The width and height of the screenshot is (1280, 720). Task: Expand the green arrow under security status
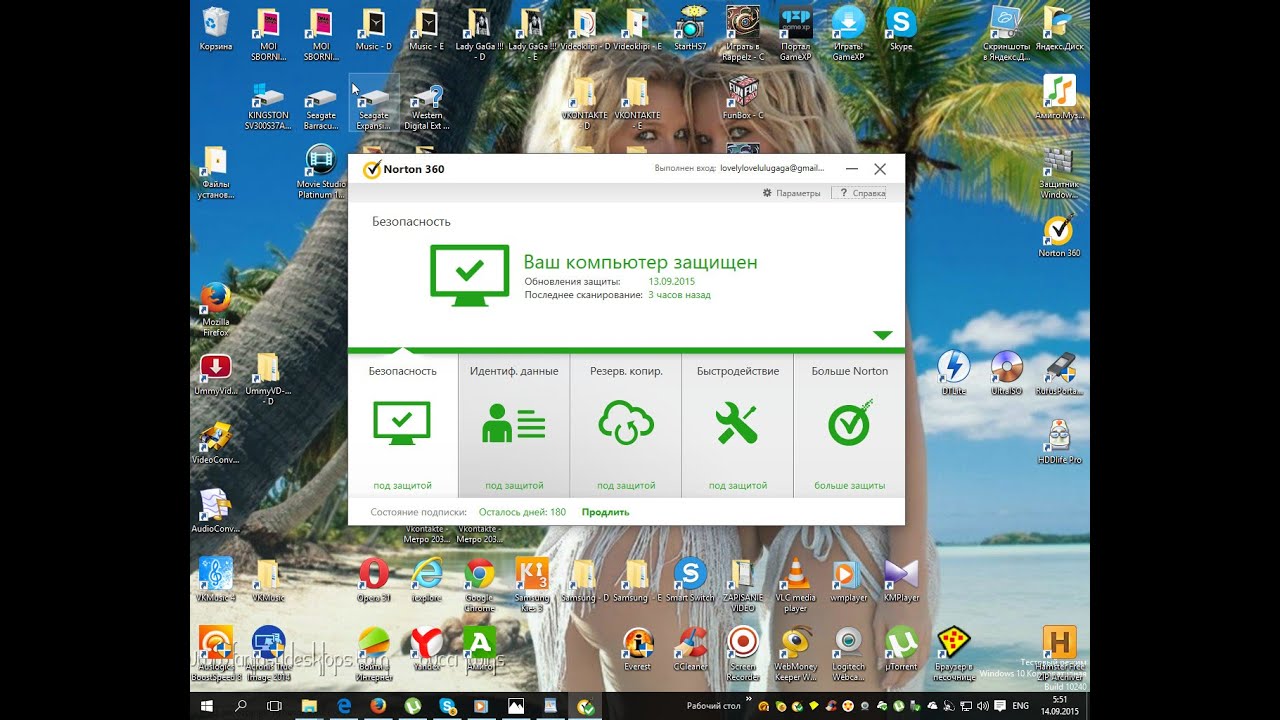tap(882, 335)
